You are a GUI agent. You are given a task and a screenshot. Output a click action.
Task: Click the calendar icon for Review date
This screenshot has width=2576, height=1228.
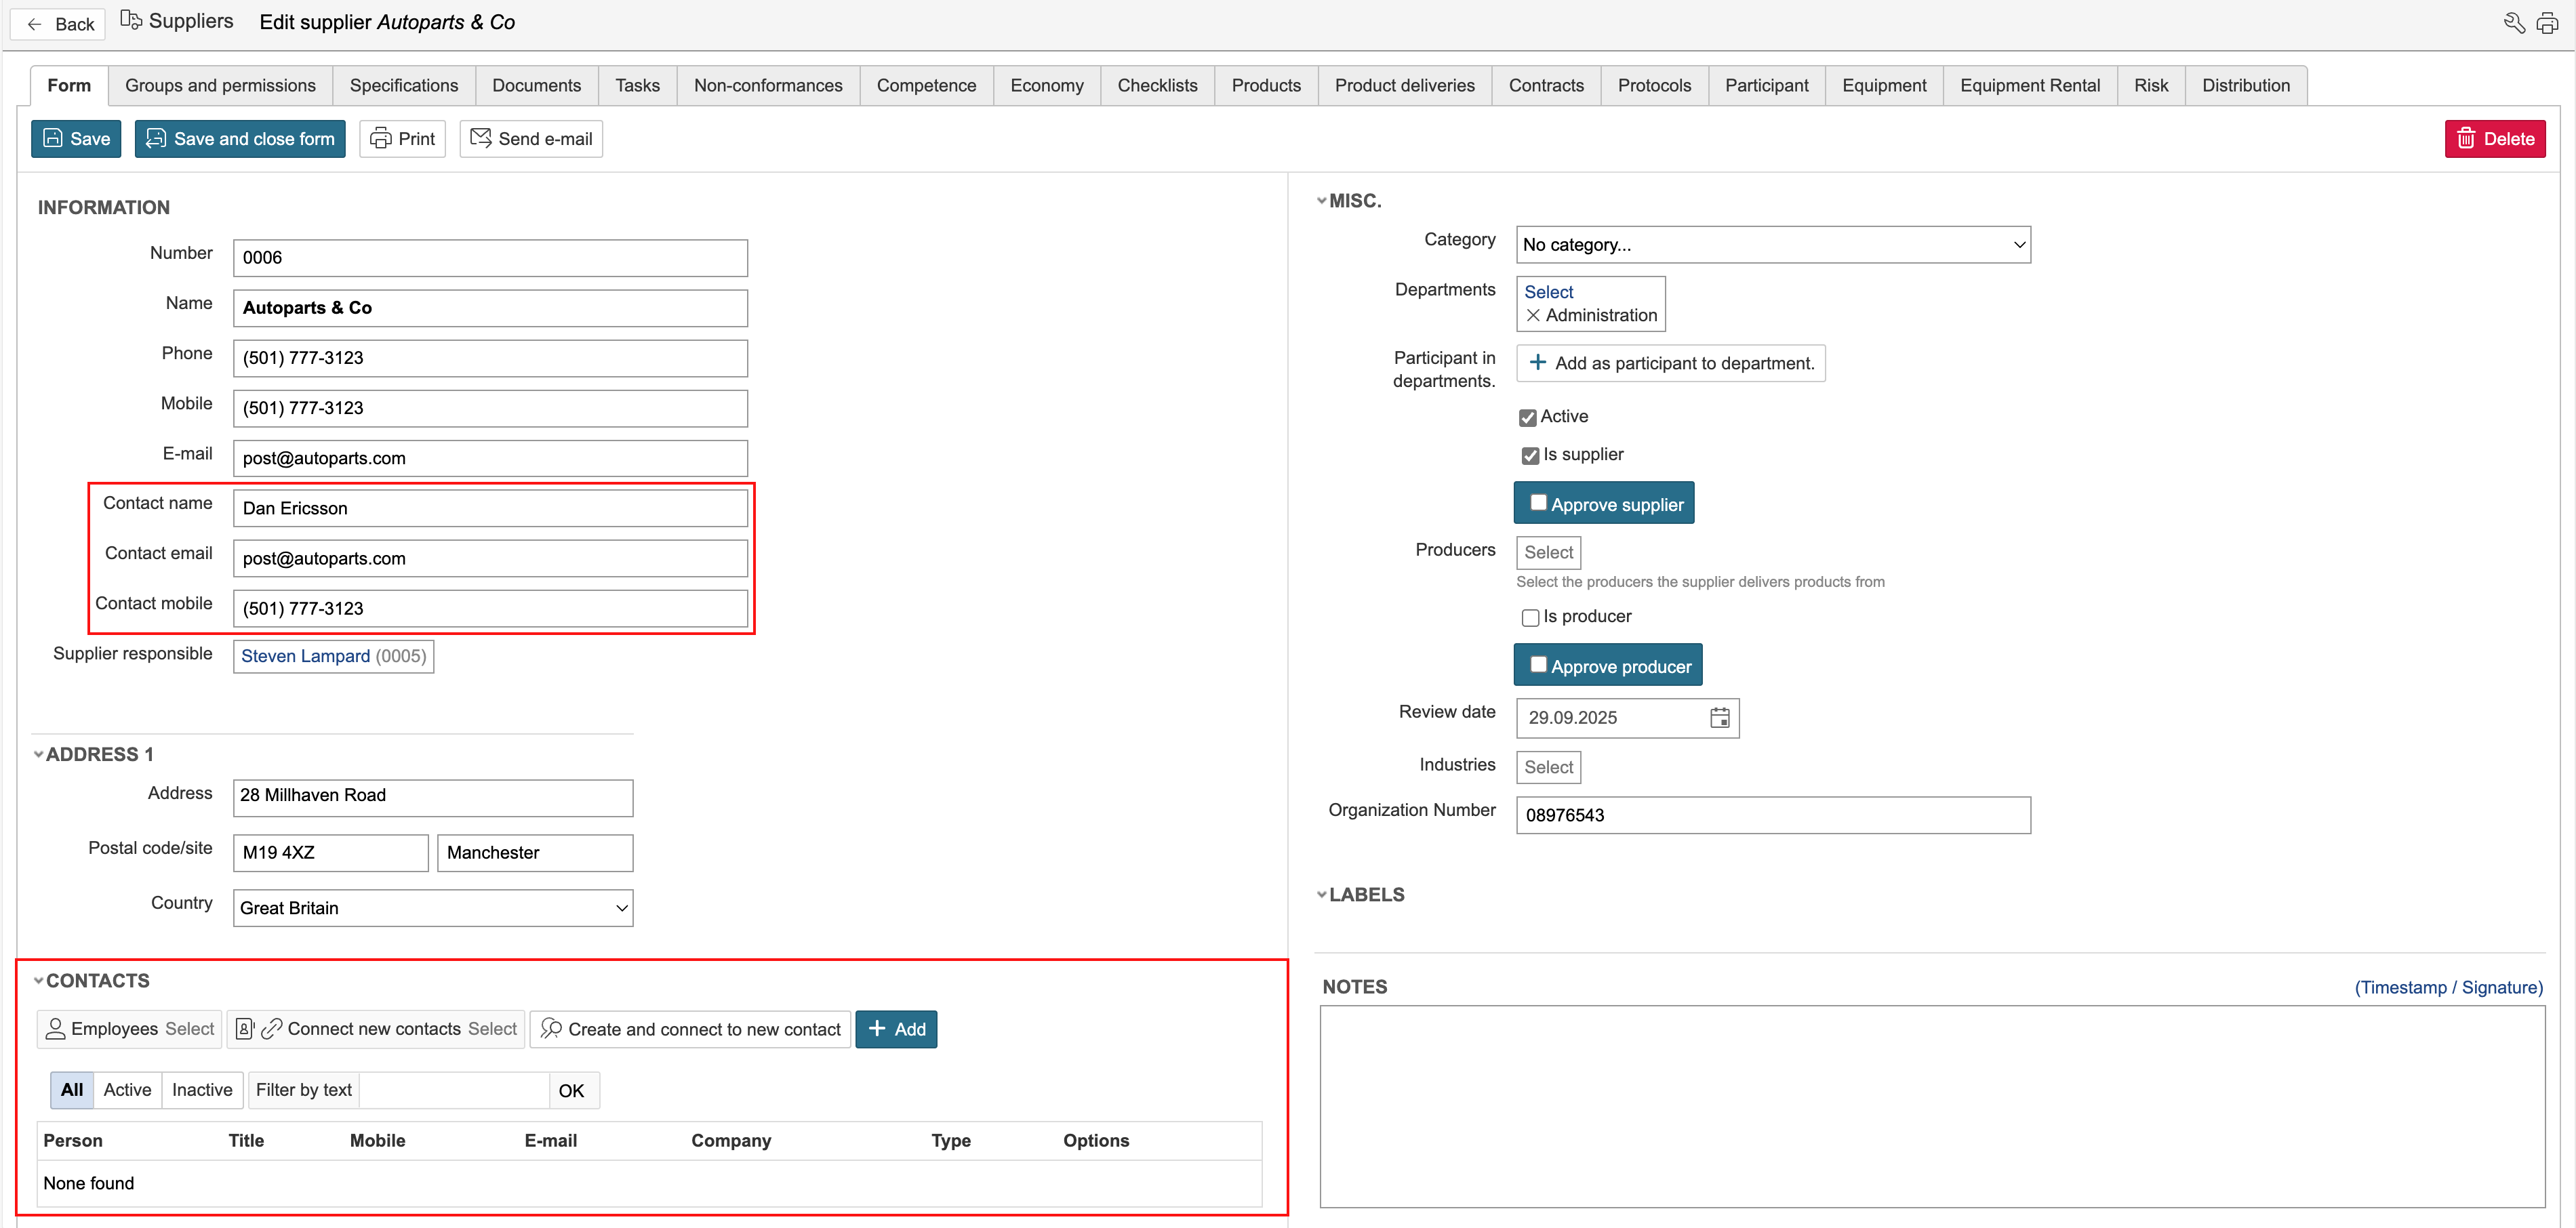point(1720,718)
